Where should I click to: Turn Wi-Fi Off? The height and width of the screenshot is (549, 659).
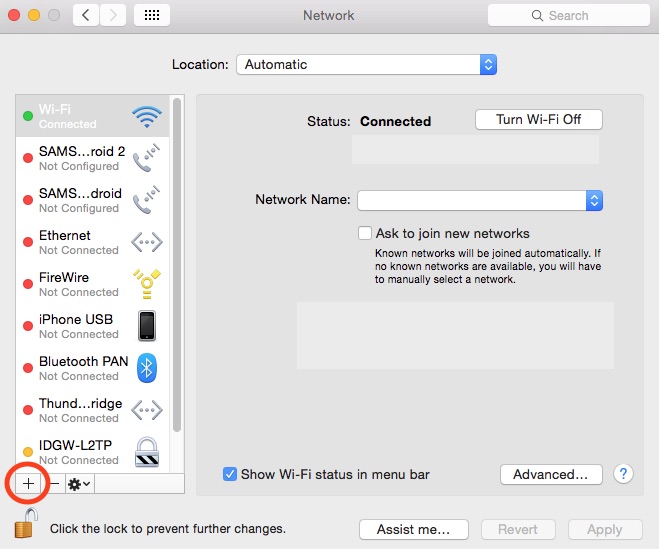538,120
